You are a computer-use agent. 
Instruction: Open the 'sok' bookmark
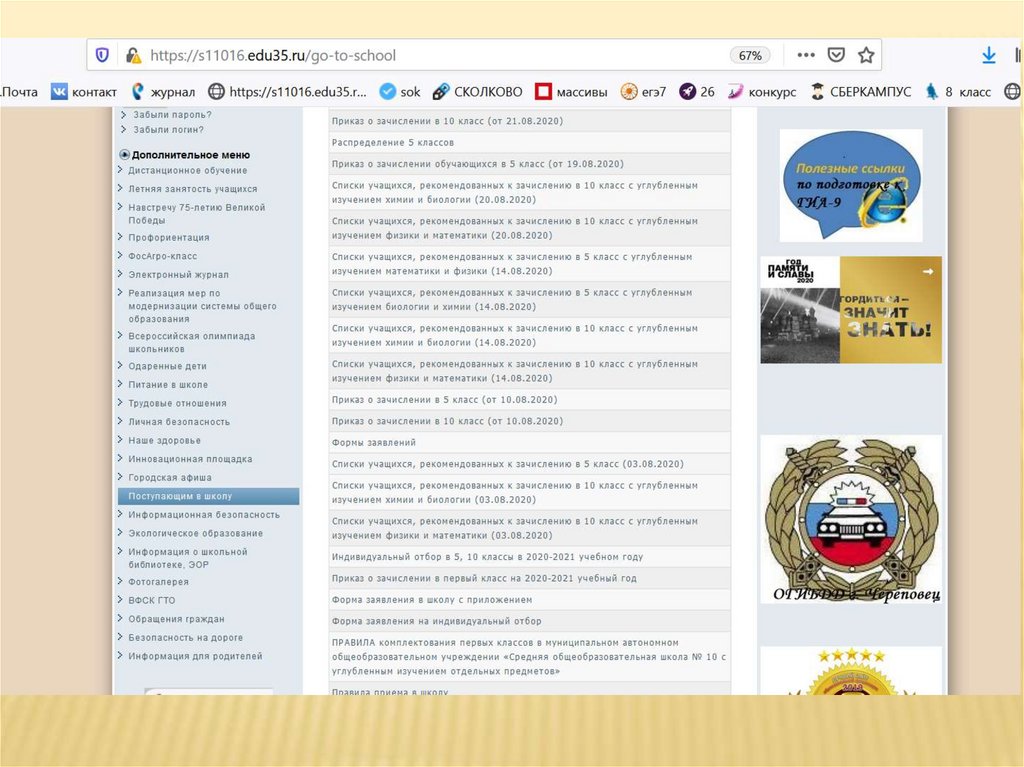(400, 92)
